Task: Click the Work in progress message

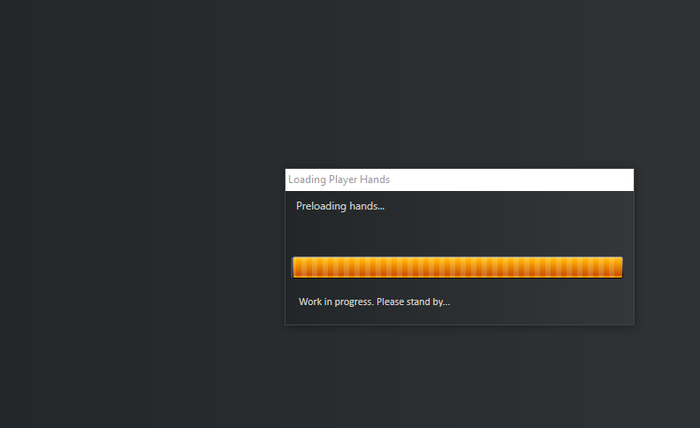Action: click(x=374, y=302)
